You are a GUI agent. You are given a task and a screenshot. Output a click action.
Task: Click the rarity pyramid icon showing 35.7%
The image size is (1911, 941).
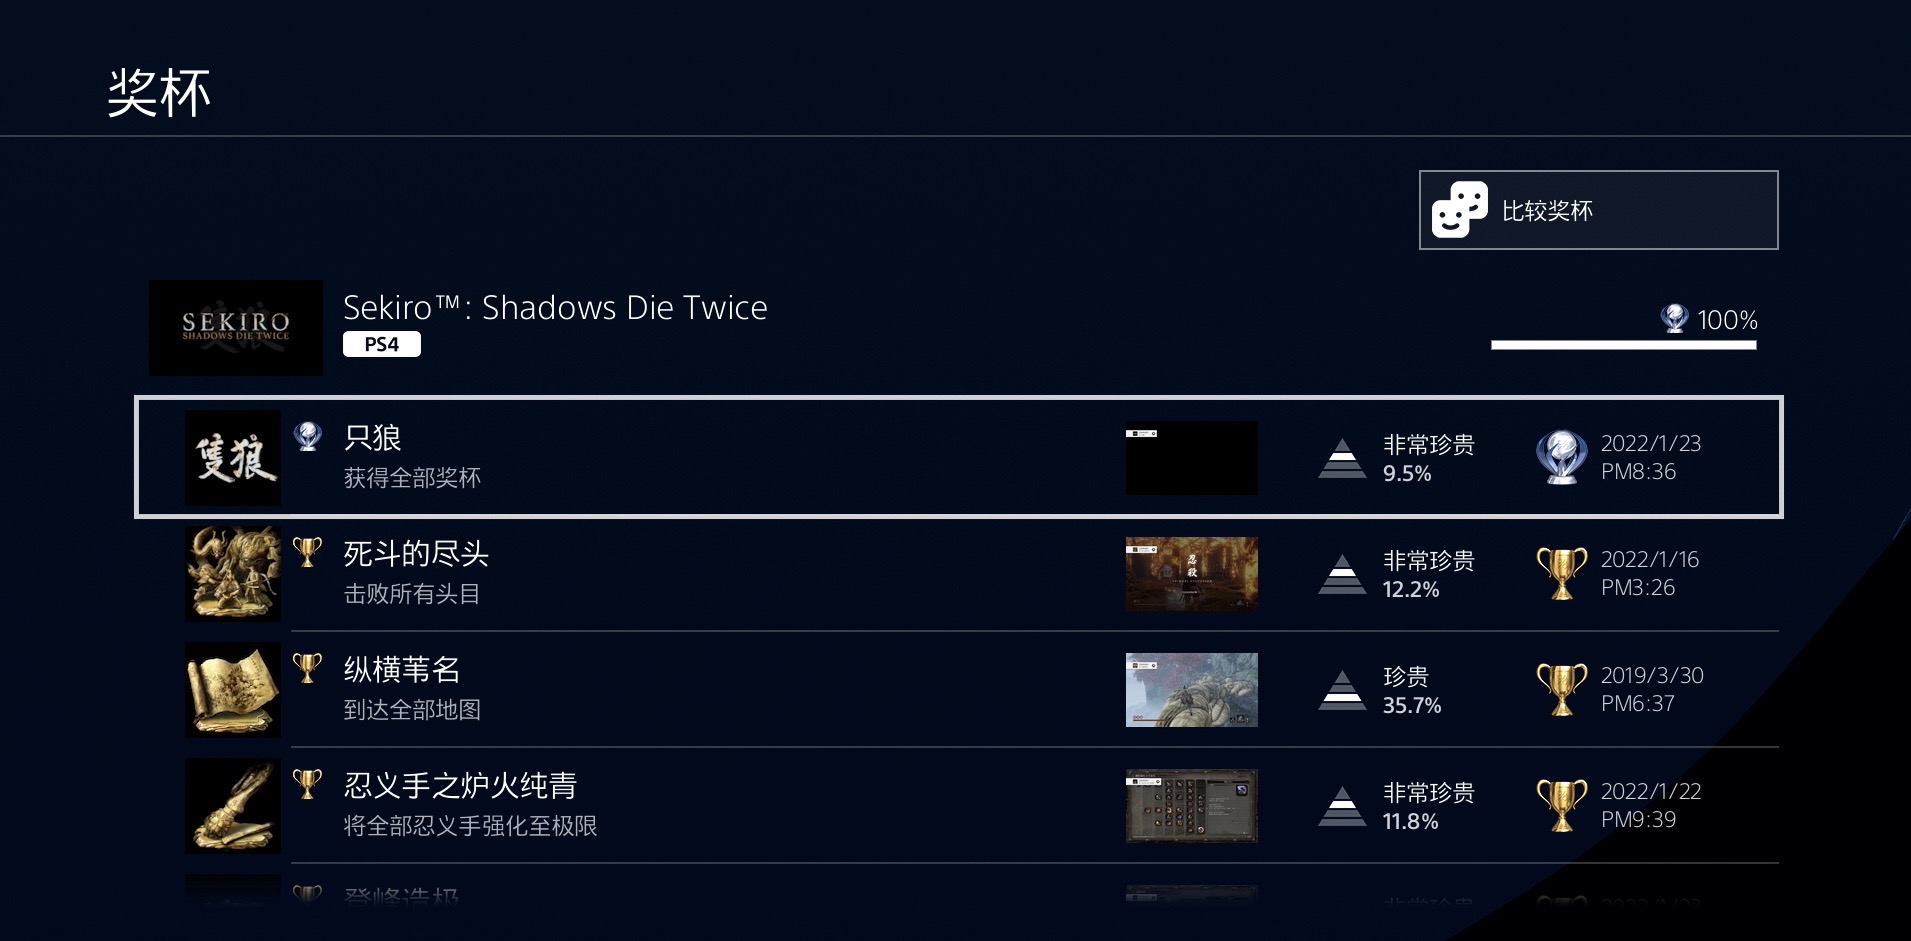click(1342, 690)
